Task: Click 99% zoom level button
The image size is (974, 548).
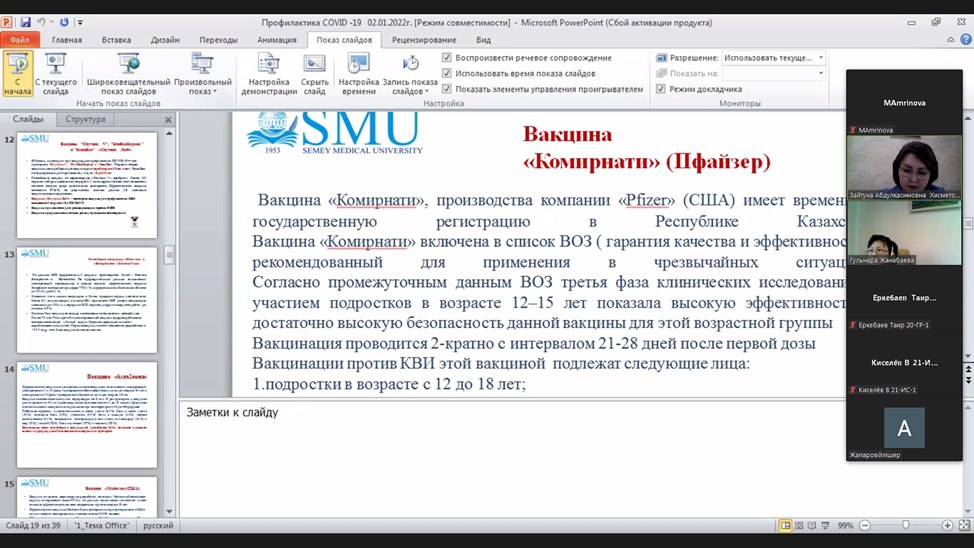Action: (845, 526)
